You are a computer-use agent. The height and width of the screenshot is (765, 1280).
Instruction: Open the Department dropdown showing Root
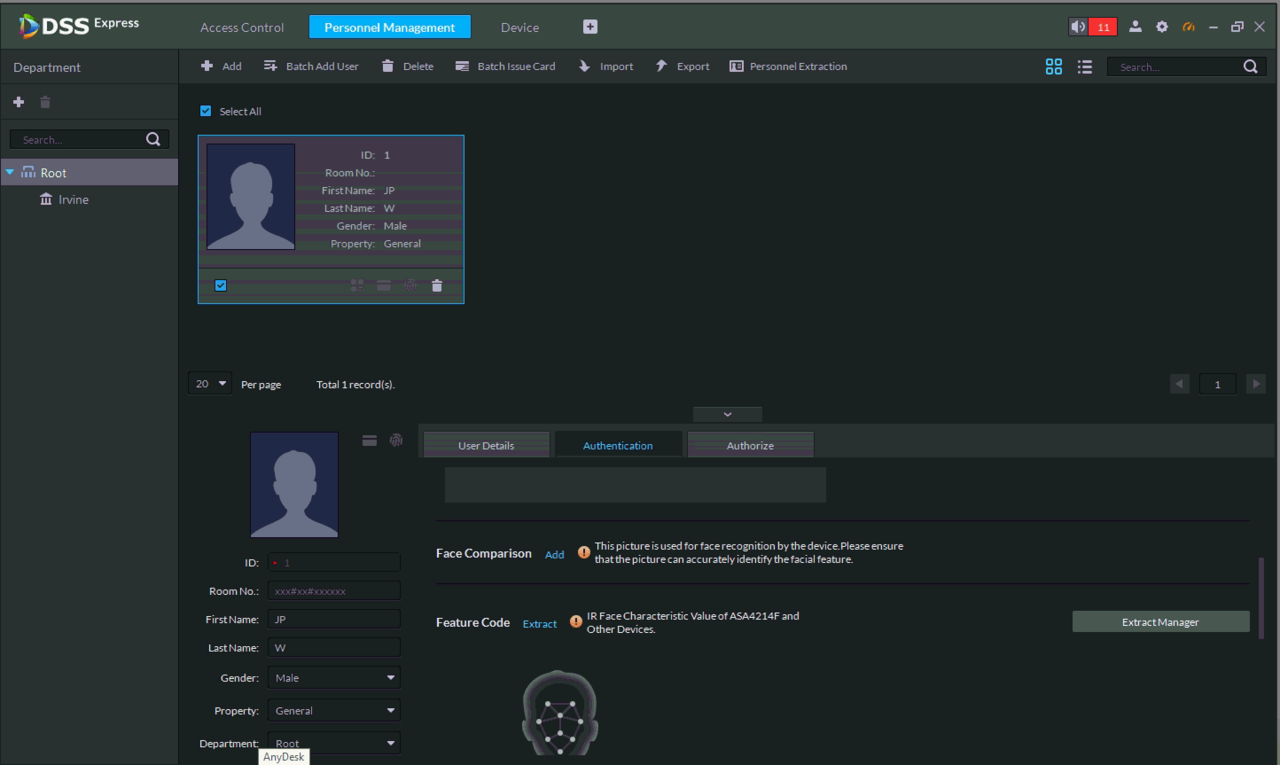[334, 743]
